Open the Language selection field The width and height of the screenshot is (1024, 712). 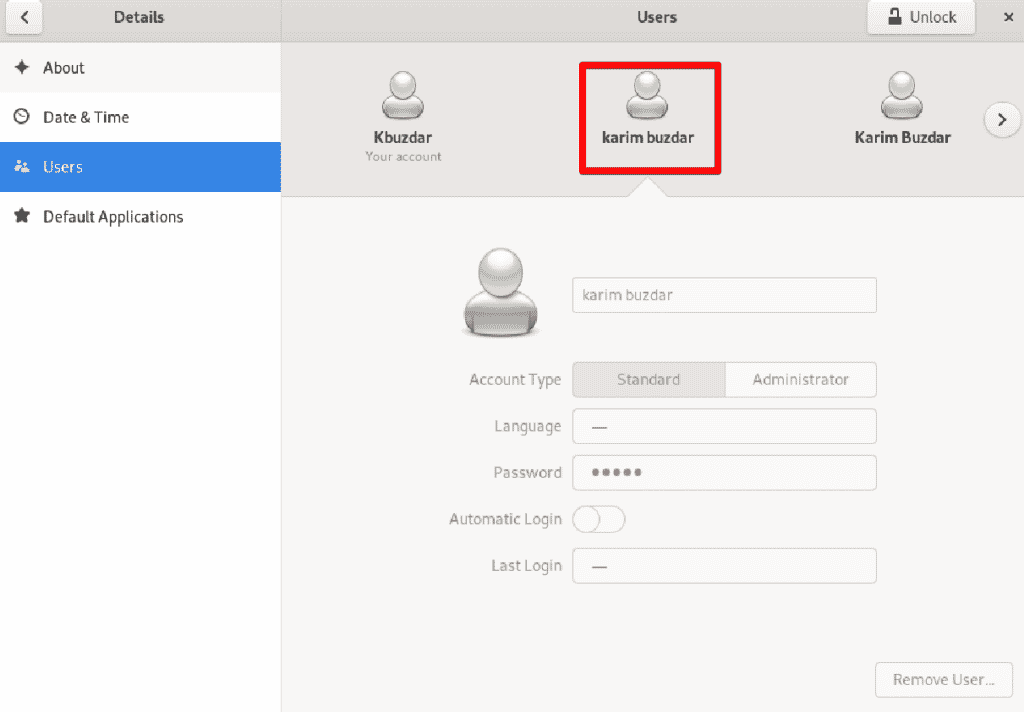click(x=723, y=426)
